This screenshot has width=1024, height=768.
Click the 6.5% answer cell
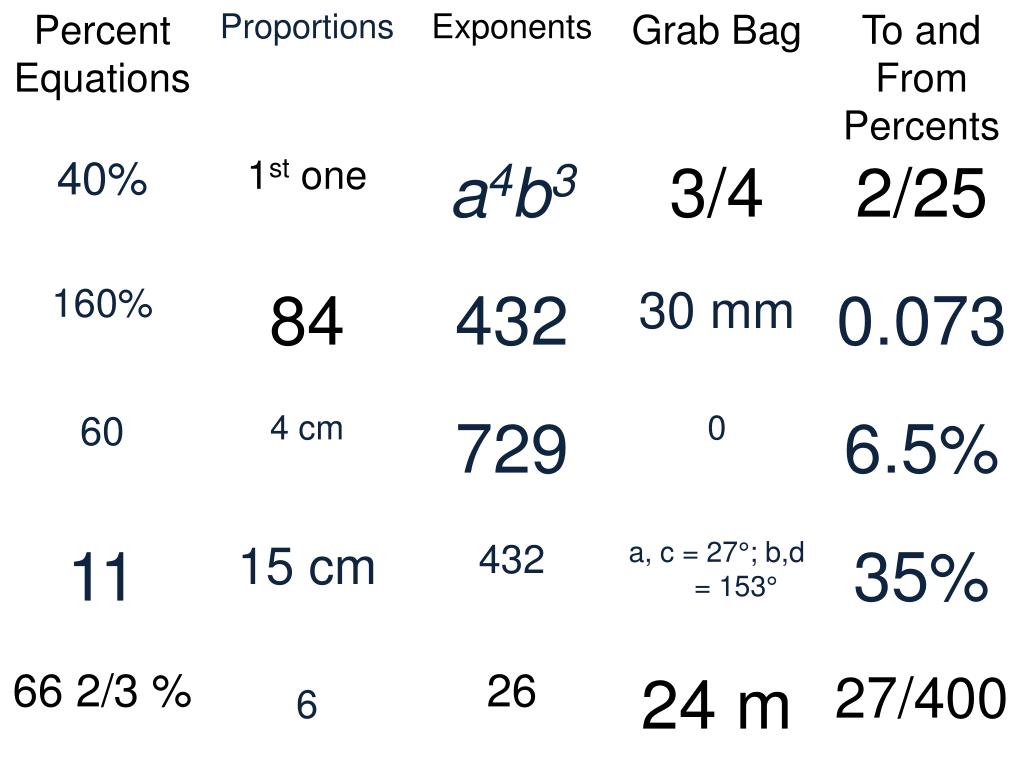click(x=921, y=449)
